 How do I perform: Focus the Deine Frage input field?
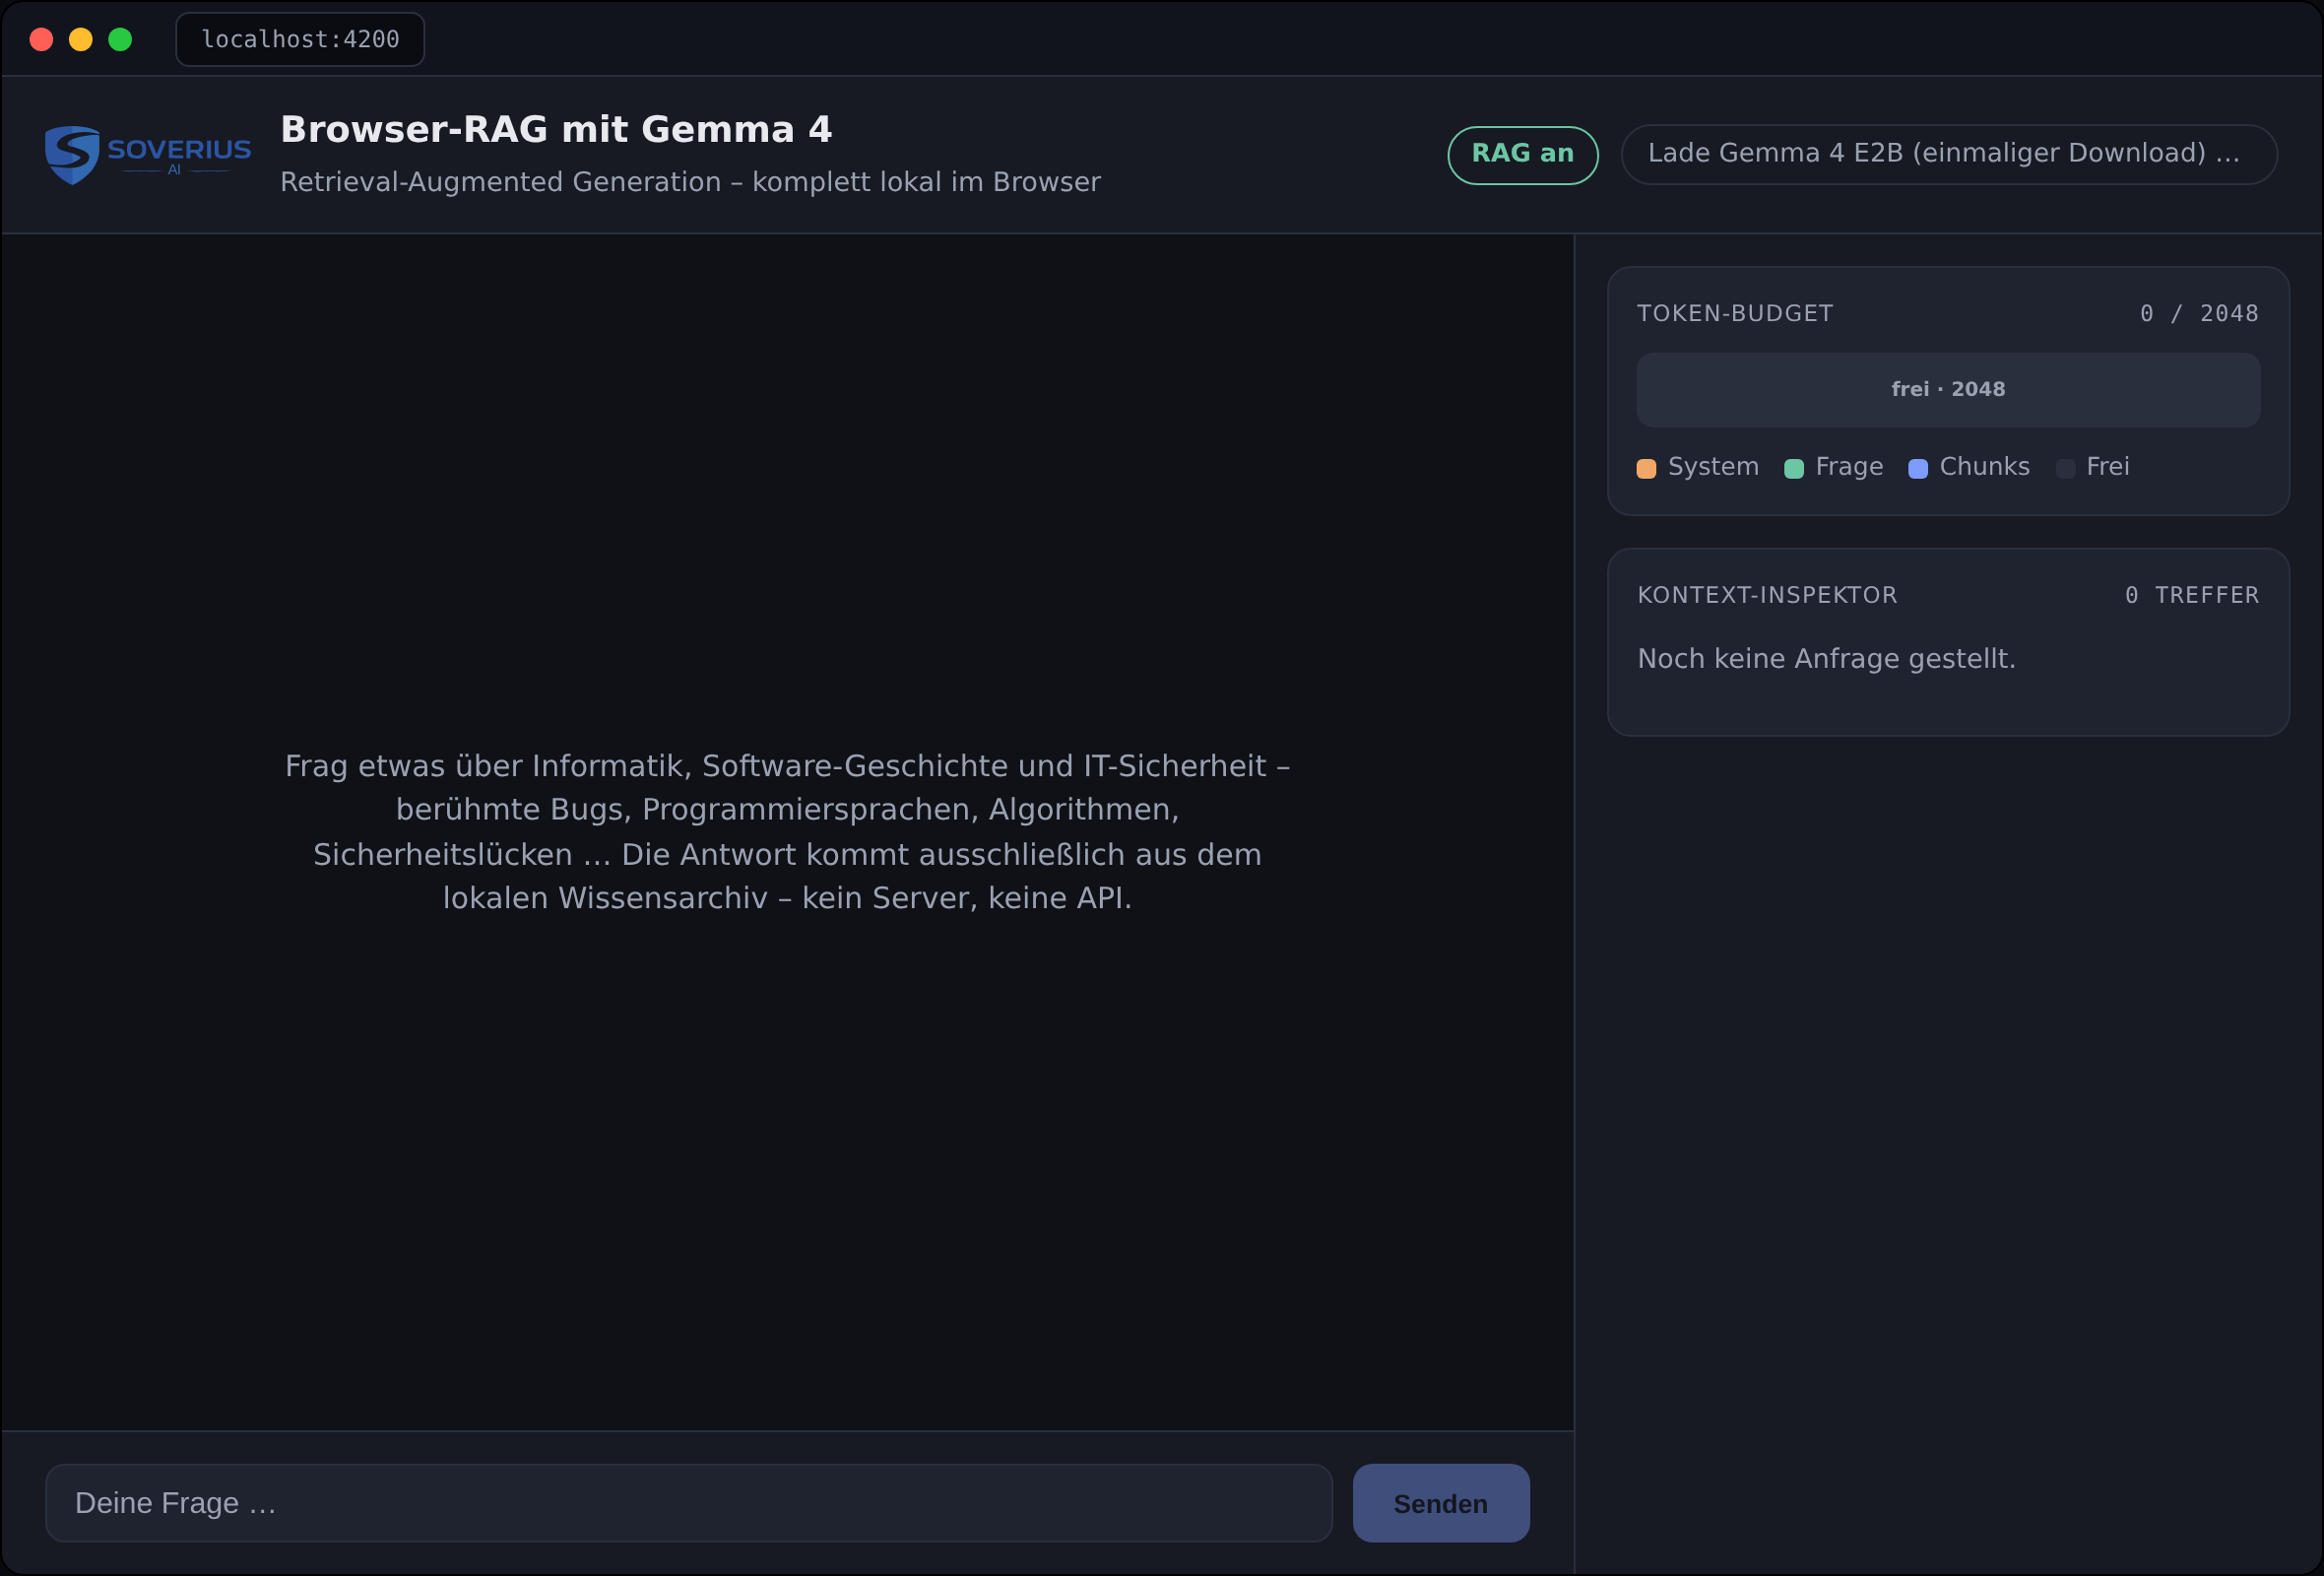(x=689, y=1503)
